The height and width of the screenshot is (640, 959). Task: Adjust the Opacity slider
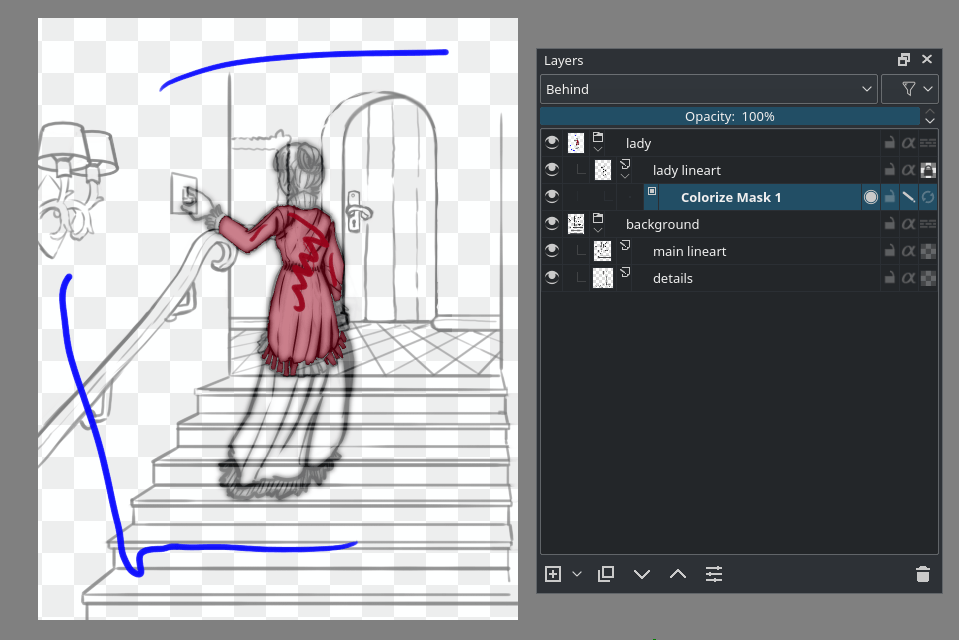coord(729,116)
